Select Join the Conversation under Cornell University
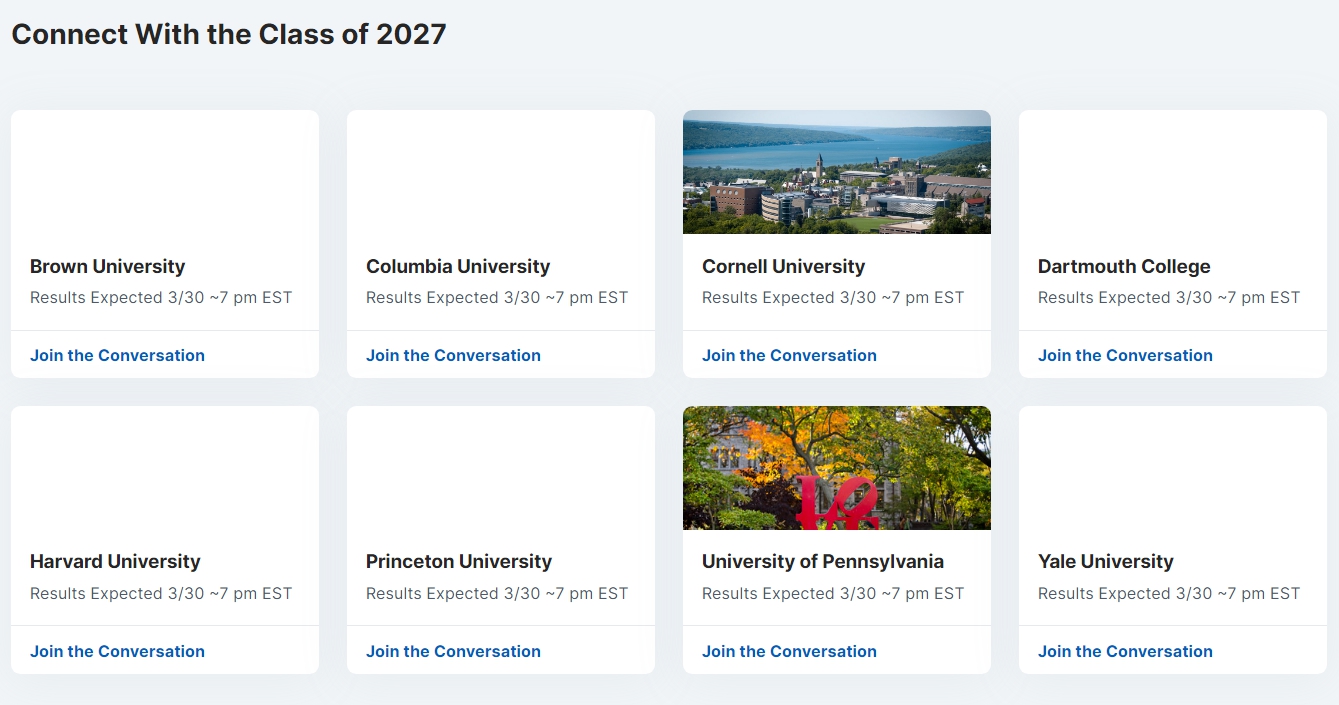 789,355
